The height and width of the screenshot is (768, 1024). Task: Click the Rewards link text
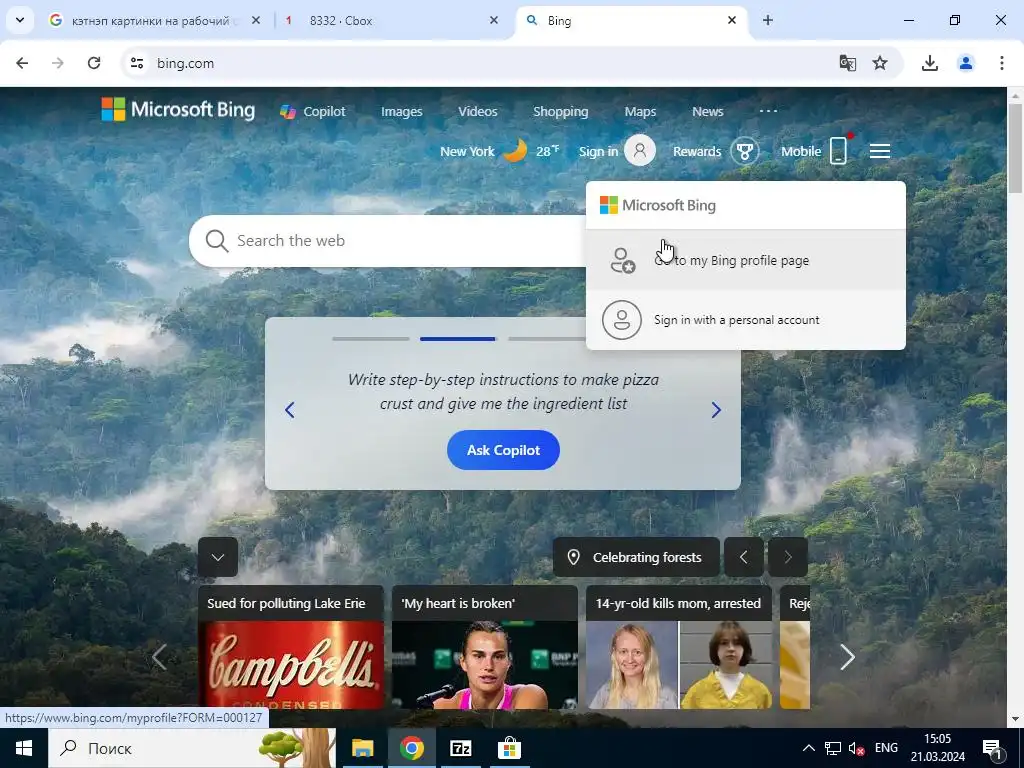tap(697, 152)
